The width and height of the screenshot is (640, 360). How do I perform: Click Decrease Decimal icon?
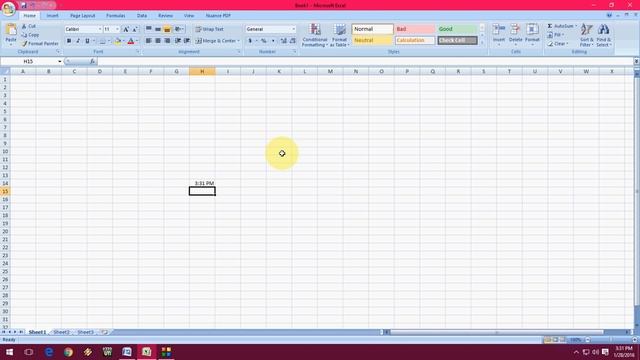click(x=293, y=41)
